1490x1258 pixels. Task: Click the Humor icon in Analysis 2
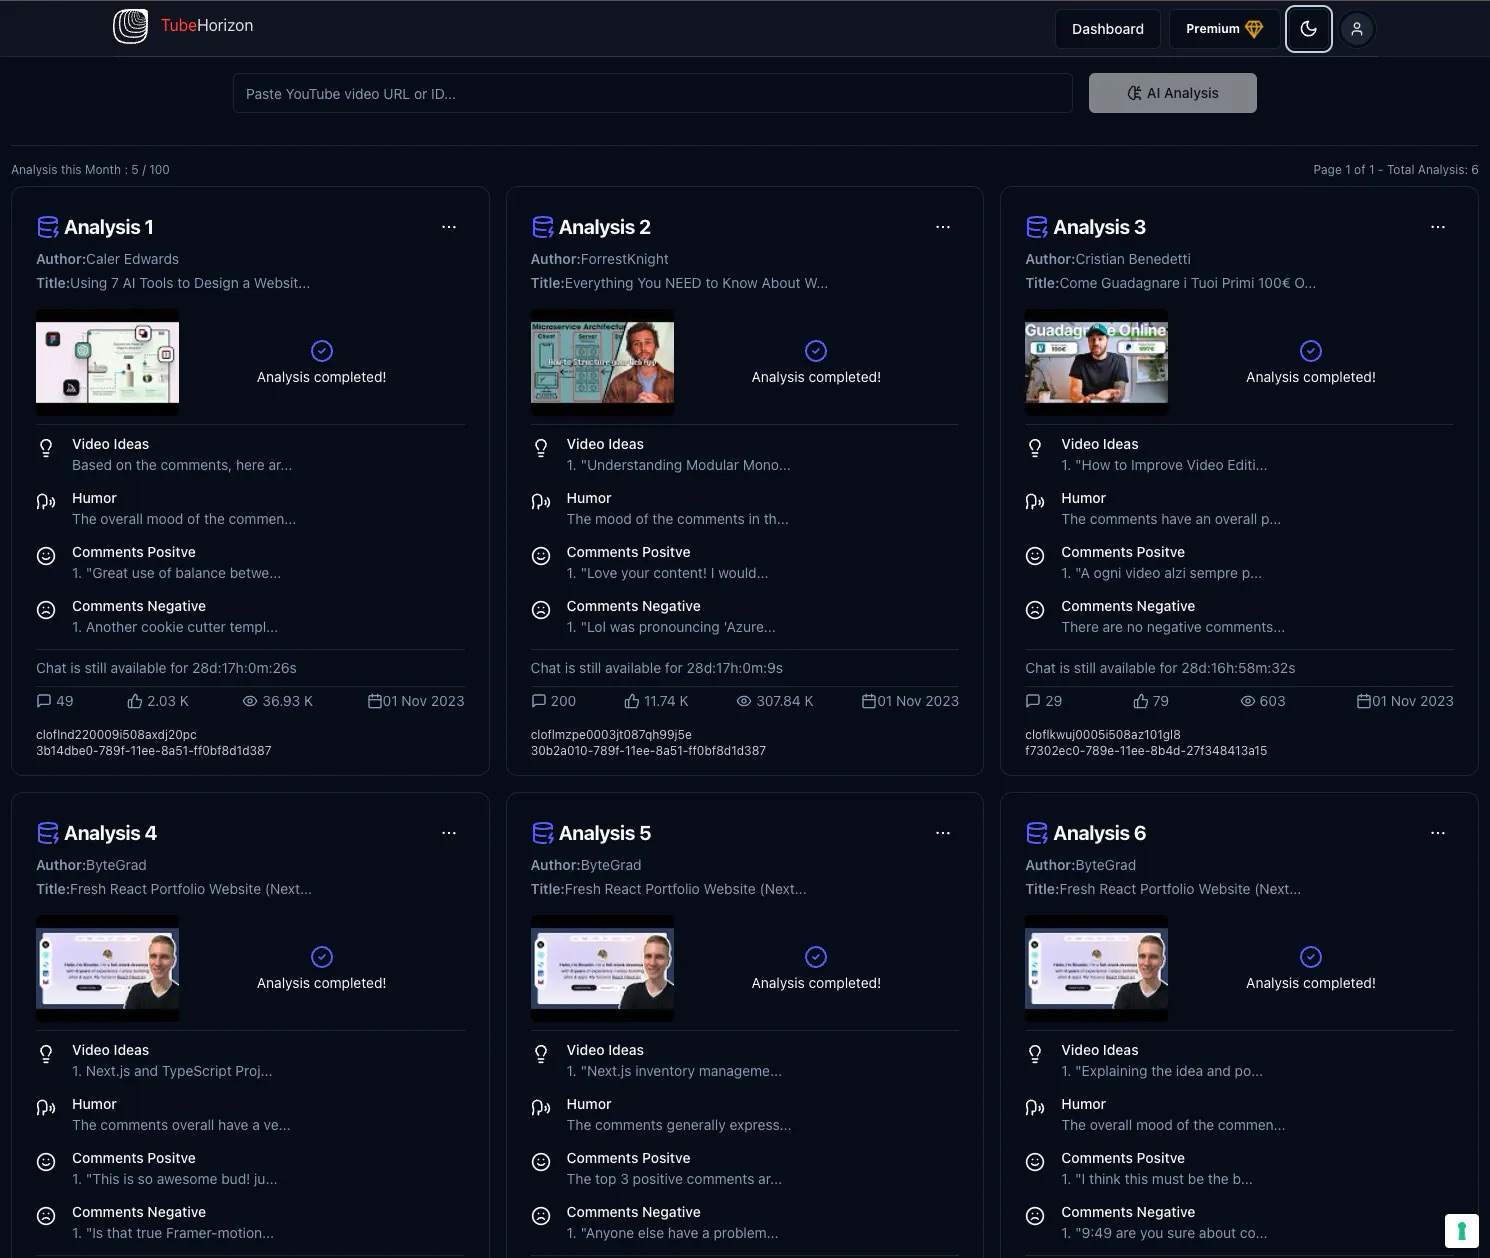(x=541, y=502)
